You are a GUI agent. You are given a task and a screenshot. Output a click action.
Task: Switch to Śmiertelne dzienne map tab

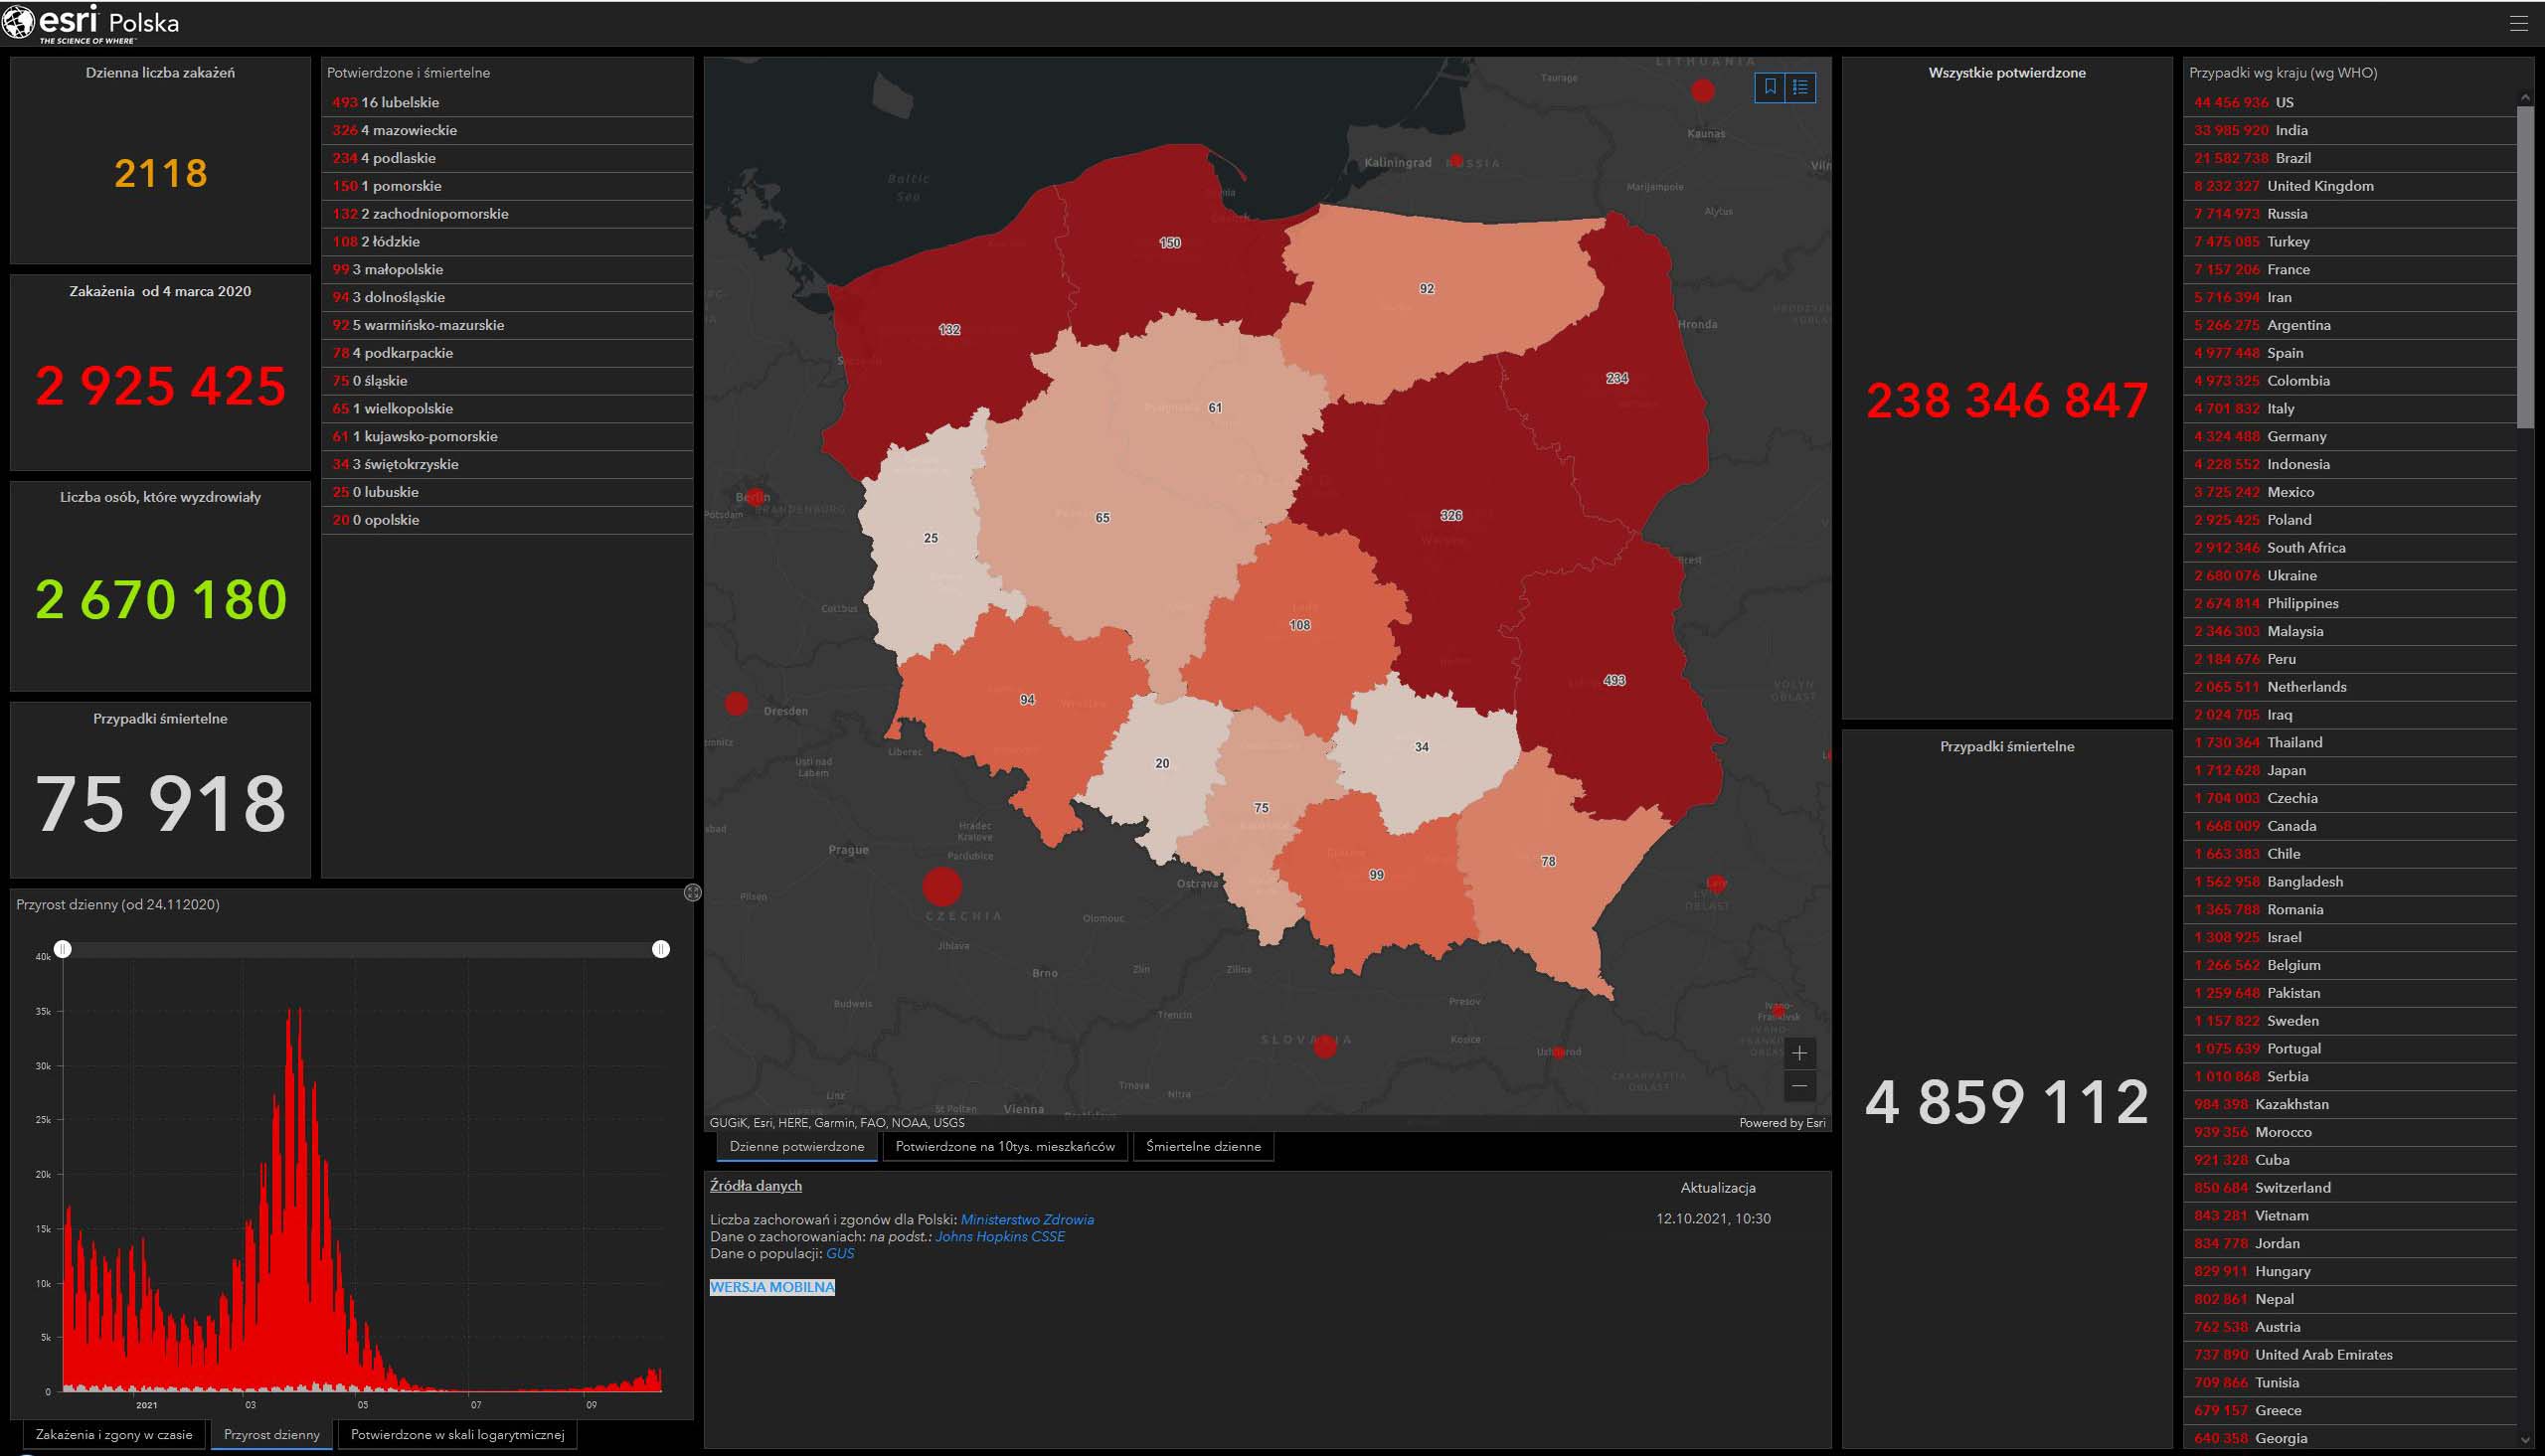1202,1146
